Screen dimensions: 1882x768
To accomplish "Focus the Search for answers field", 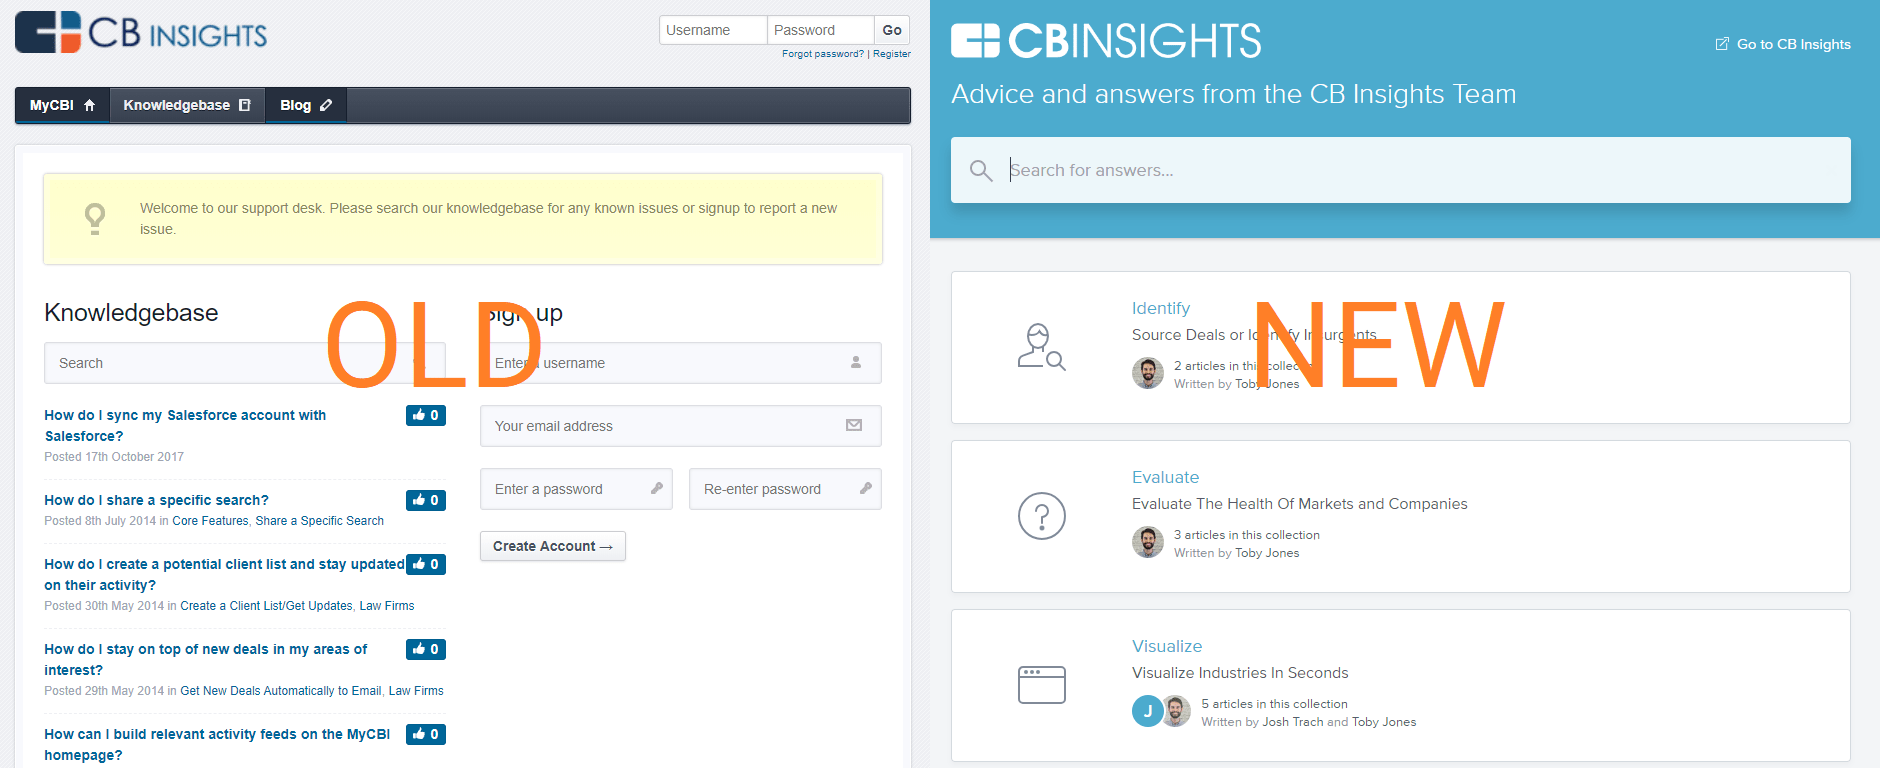I will (1401, 170).
